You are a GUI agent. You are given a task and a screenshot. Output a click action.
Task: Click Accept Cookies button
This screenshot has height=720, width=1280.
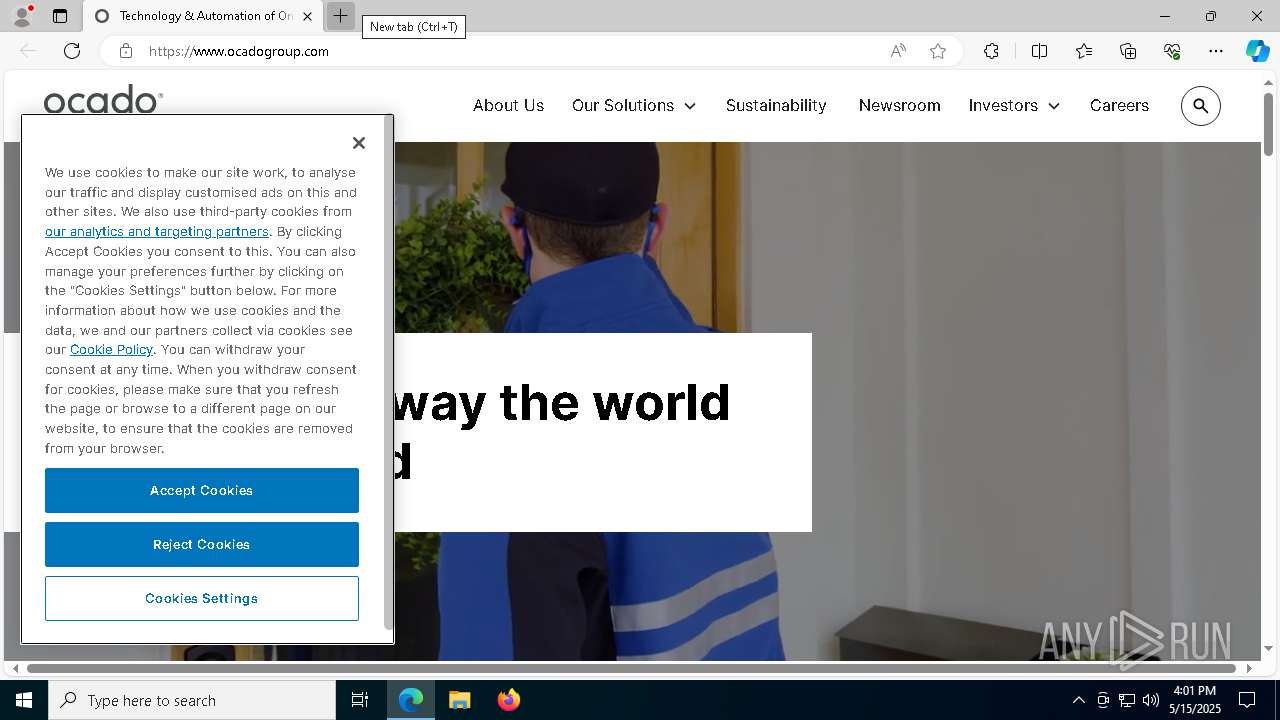[x=202, y=491]
